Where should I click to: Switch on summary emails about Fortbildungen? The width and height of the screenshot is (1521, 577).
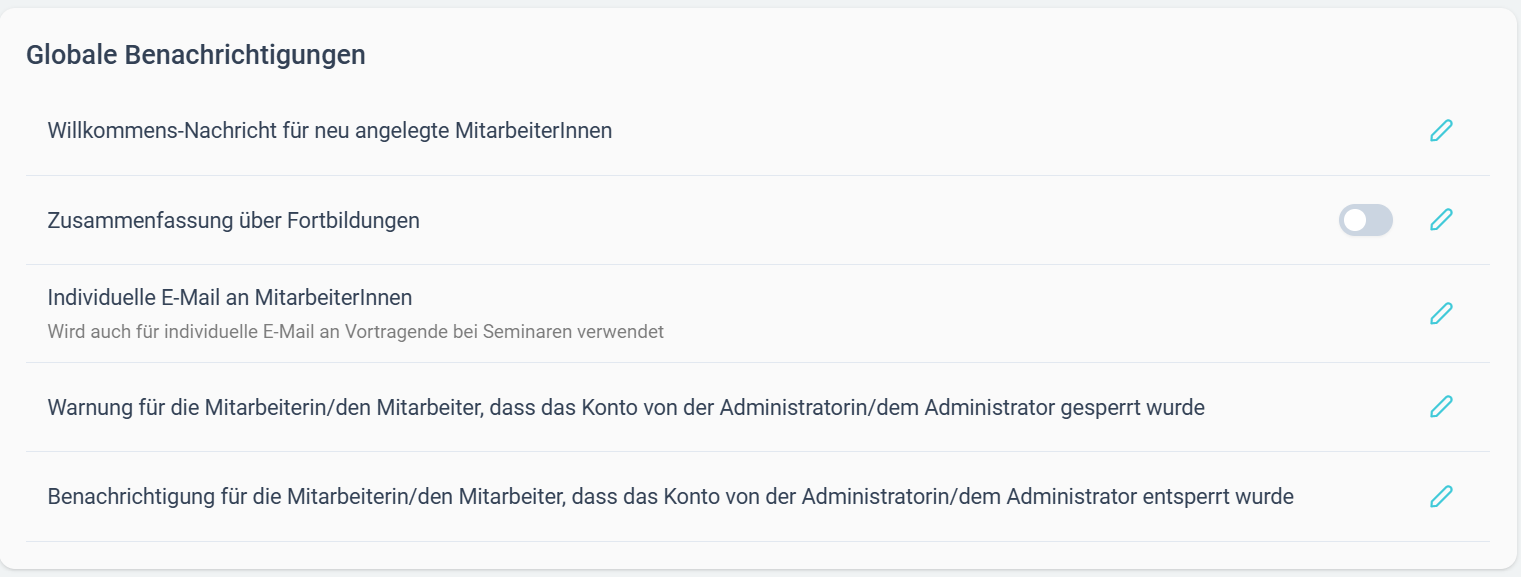pyautogui.click(x=1366, y=220)
